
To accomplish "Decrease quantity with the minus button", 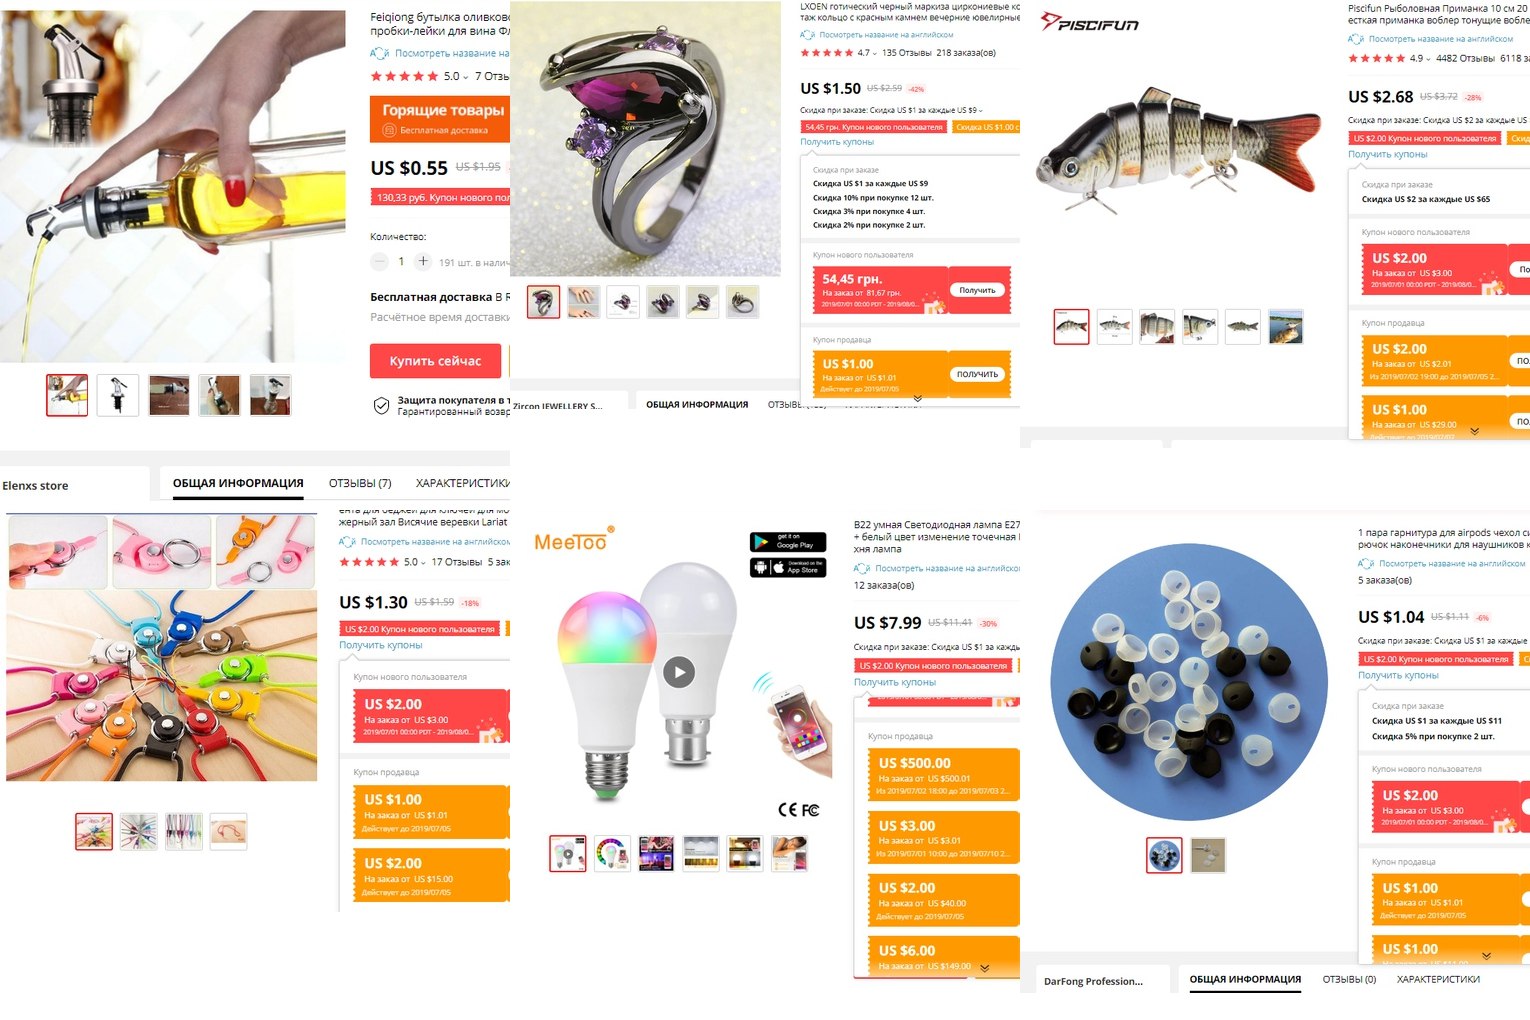I will (379, 262).
